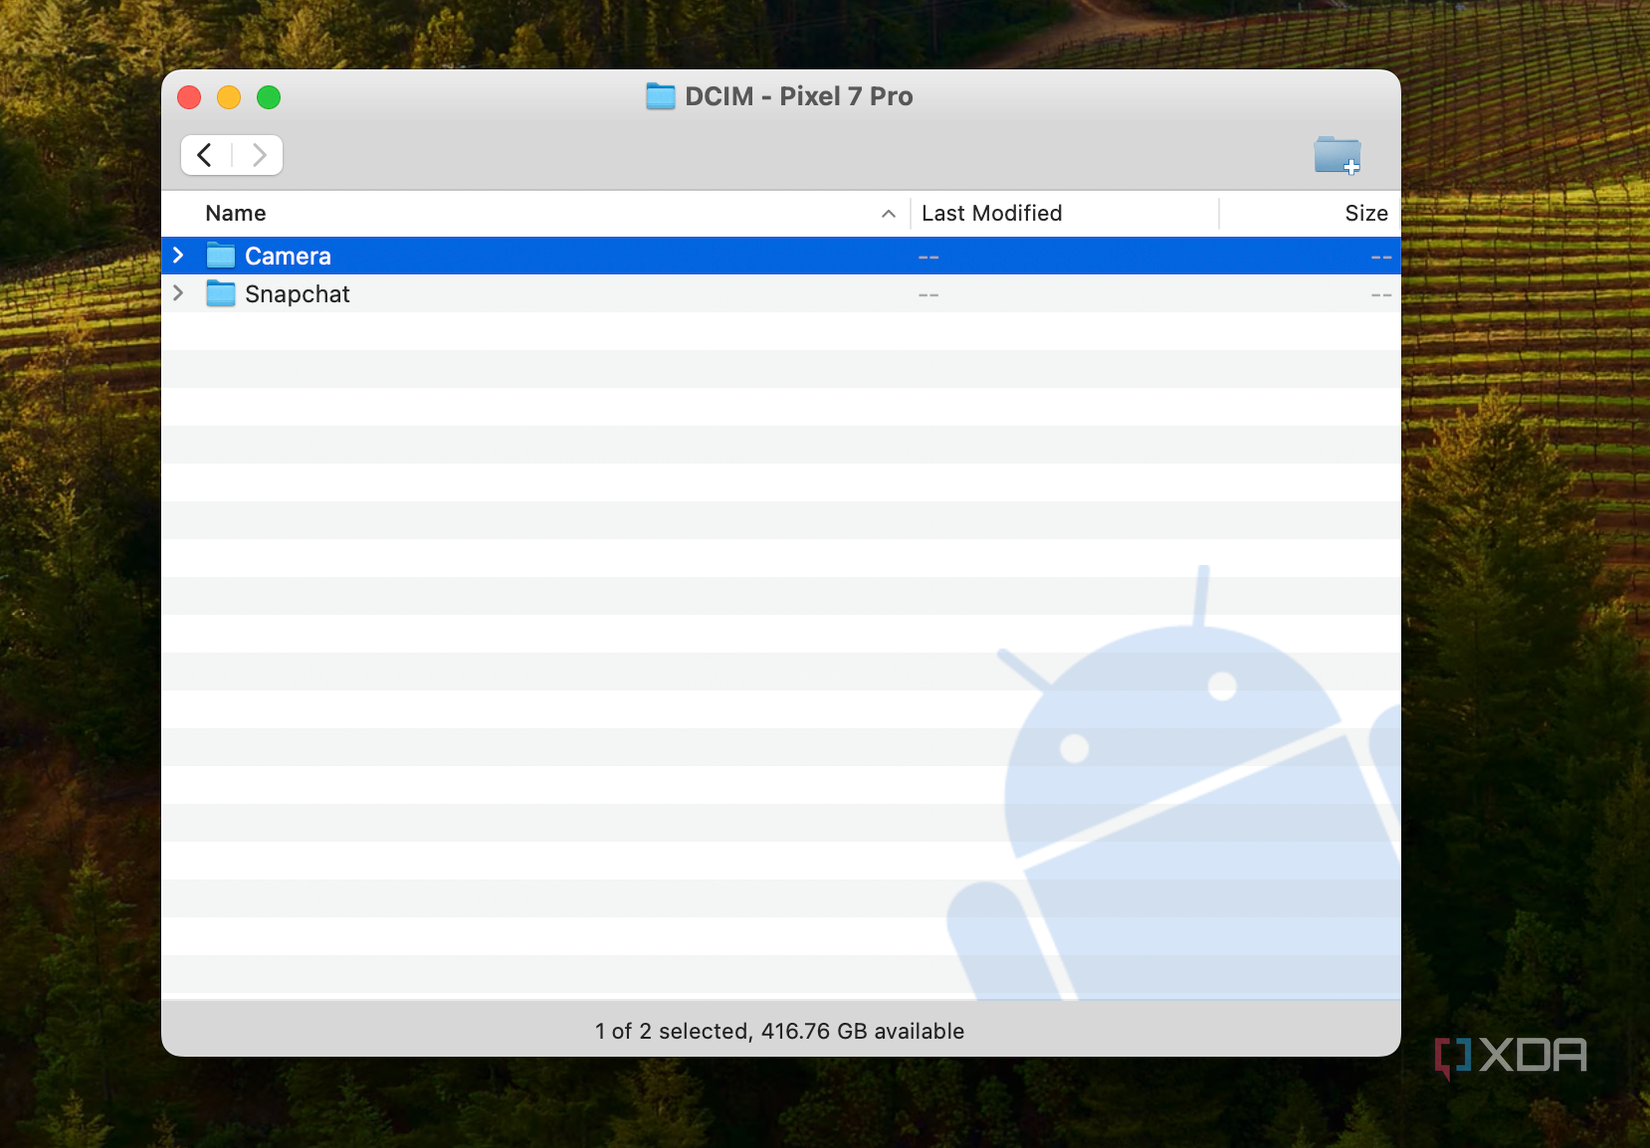
Task: Zoom the window with green button
Action: coord(268,97)
